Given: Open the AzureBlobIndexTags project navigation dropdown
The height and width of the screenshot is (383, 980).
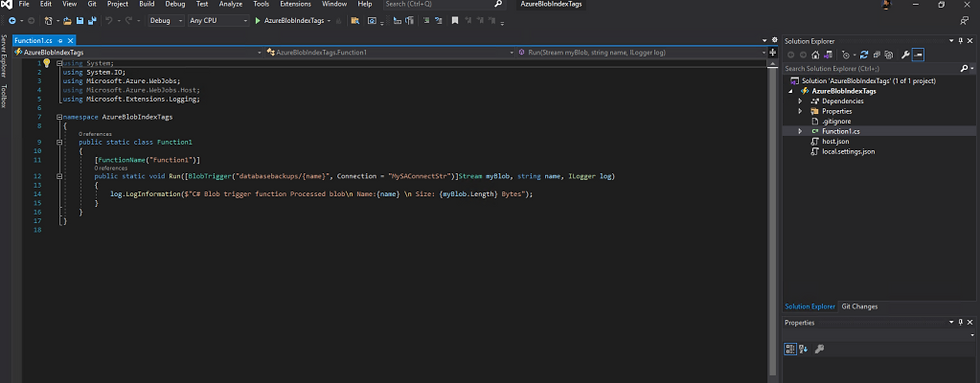Looking at the screenshot, I should click(x=138, y=52).
